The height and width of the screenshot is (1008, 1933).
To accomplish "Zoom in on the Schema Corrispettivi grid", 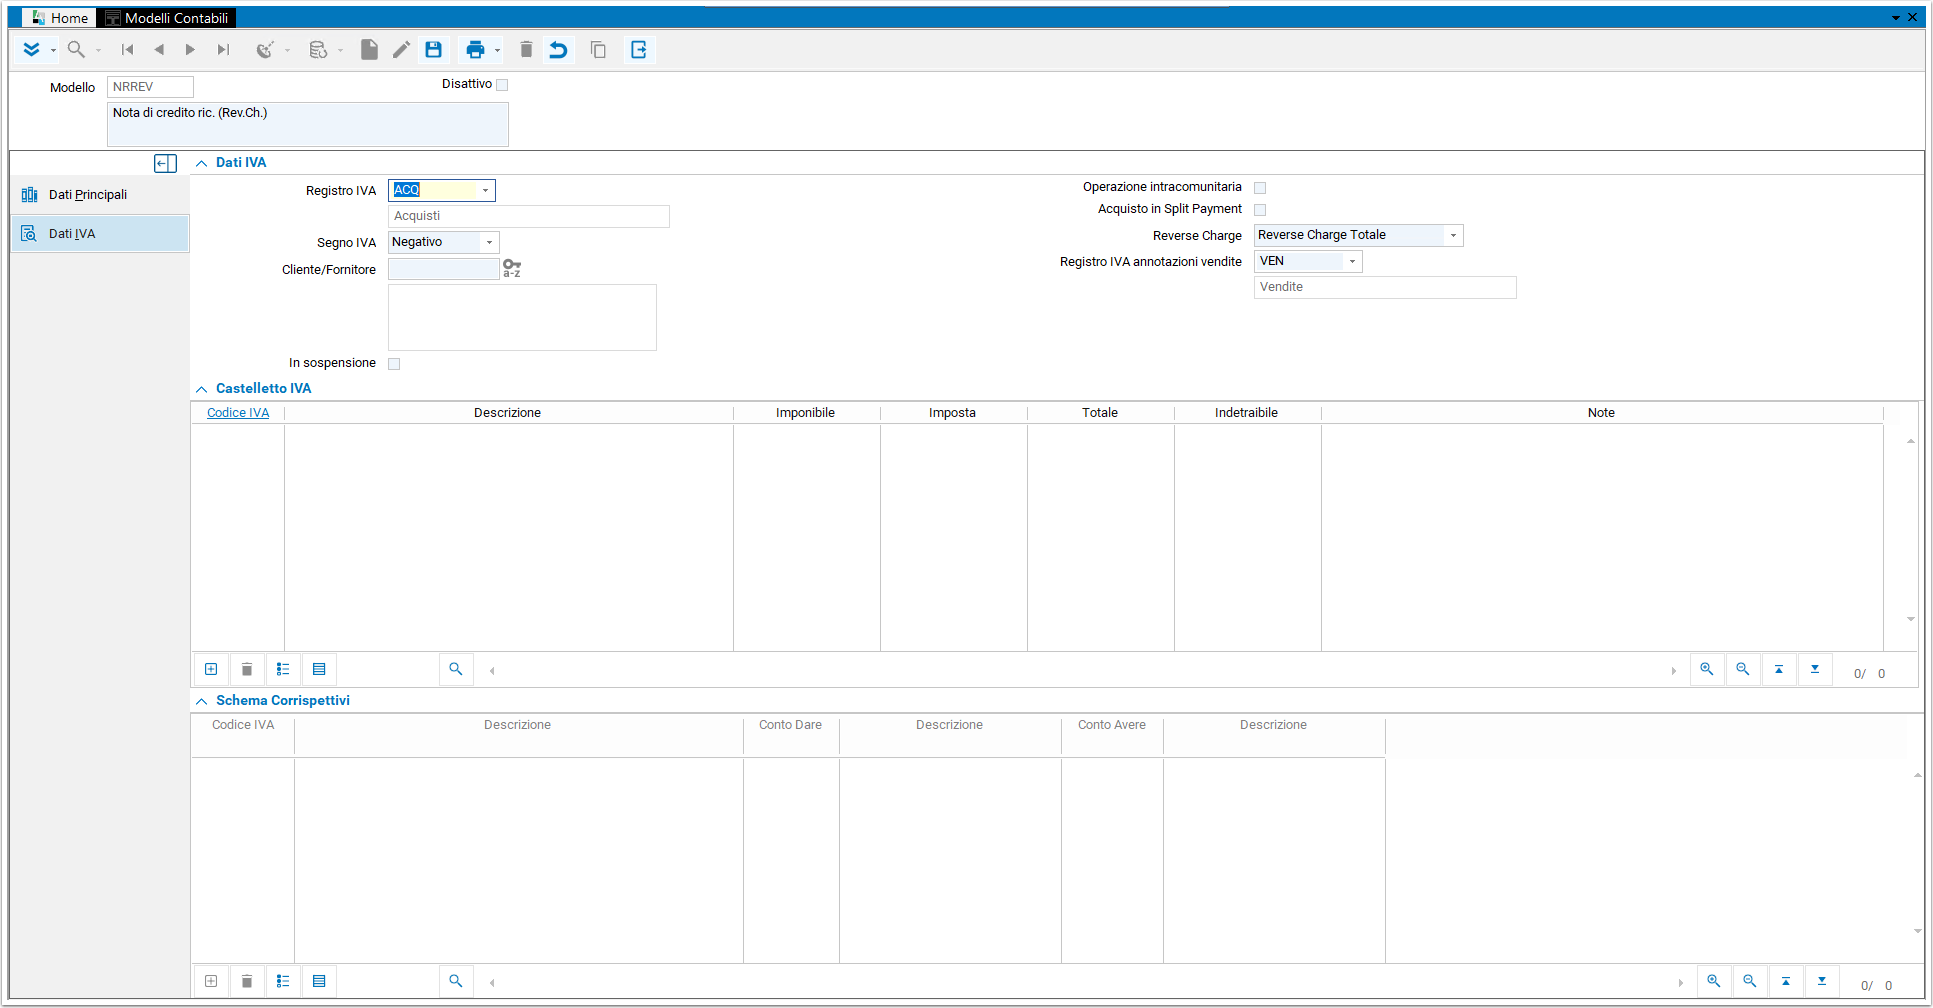I will pyautogui.click(x=1714, y=981).
